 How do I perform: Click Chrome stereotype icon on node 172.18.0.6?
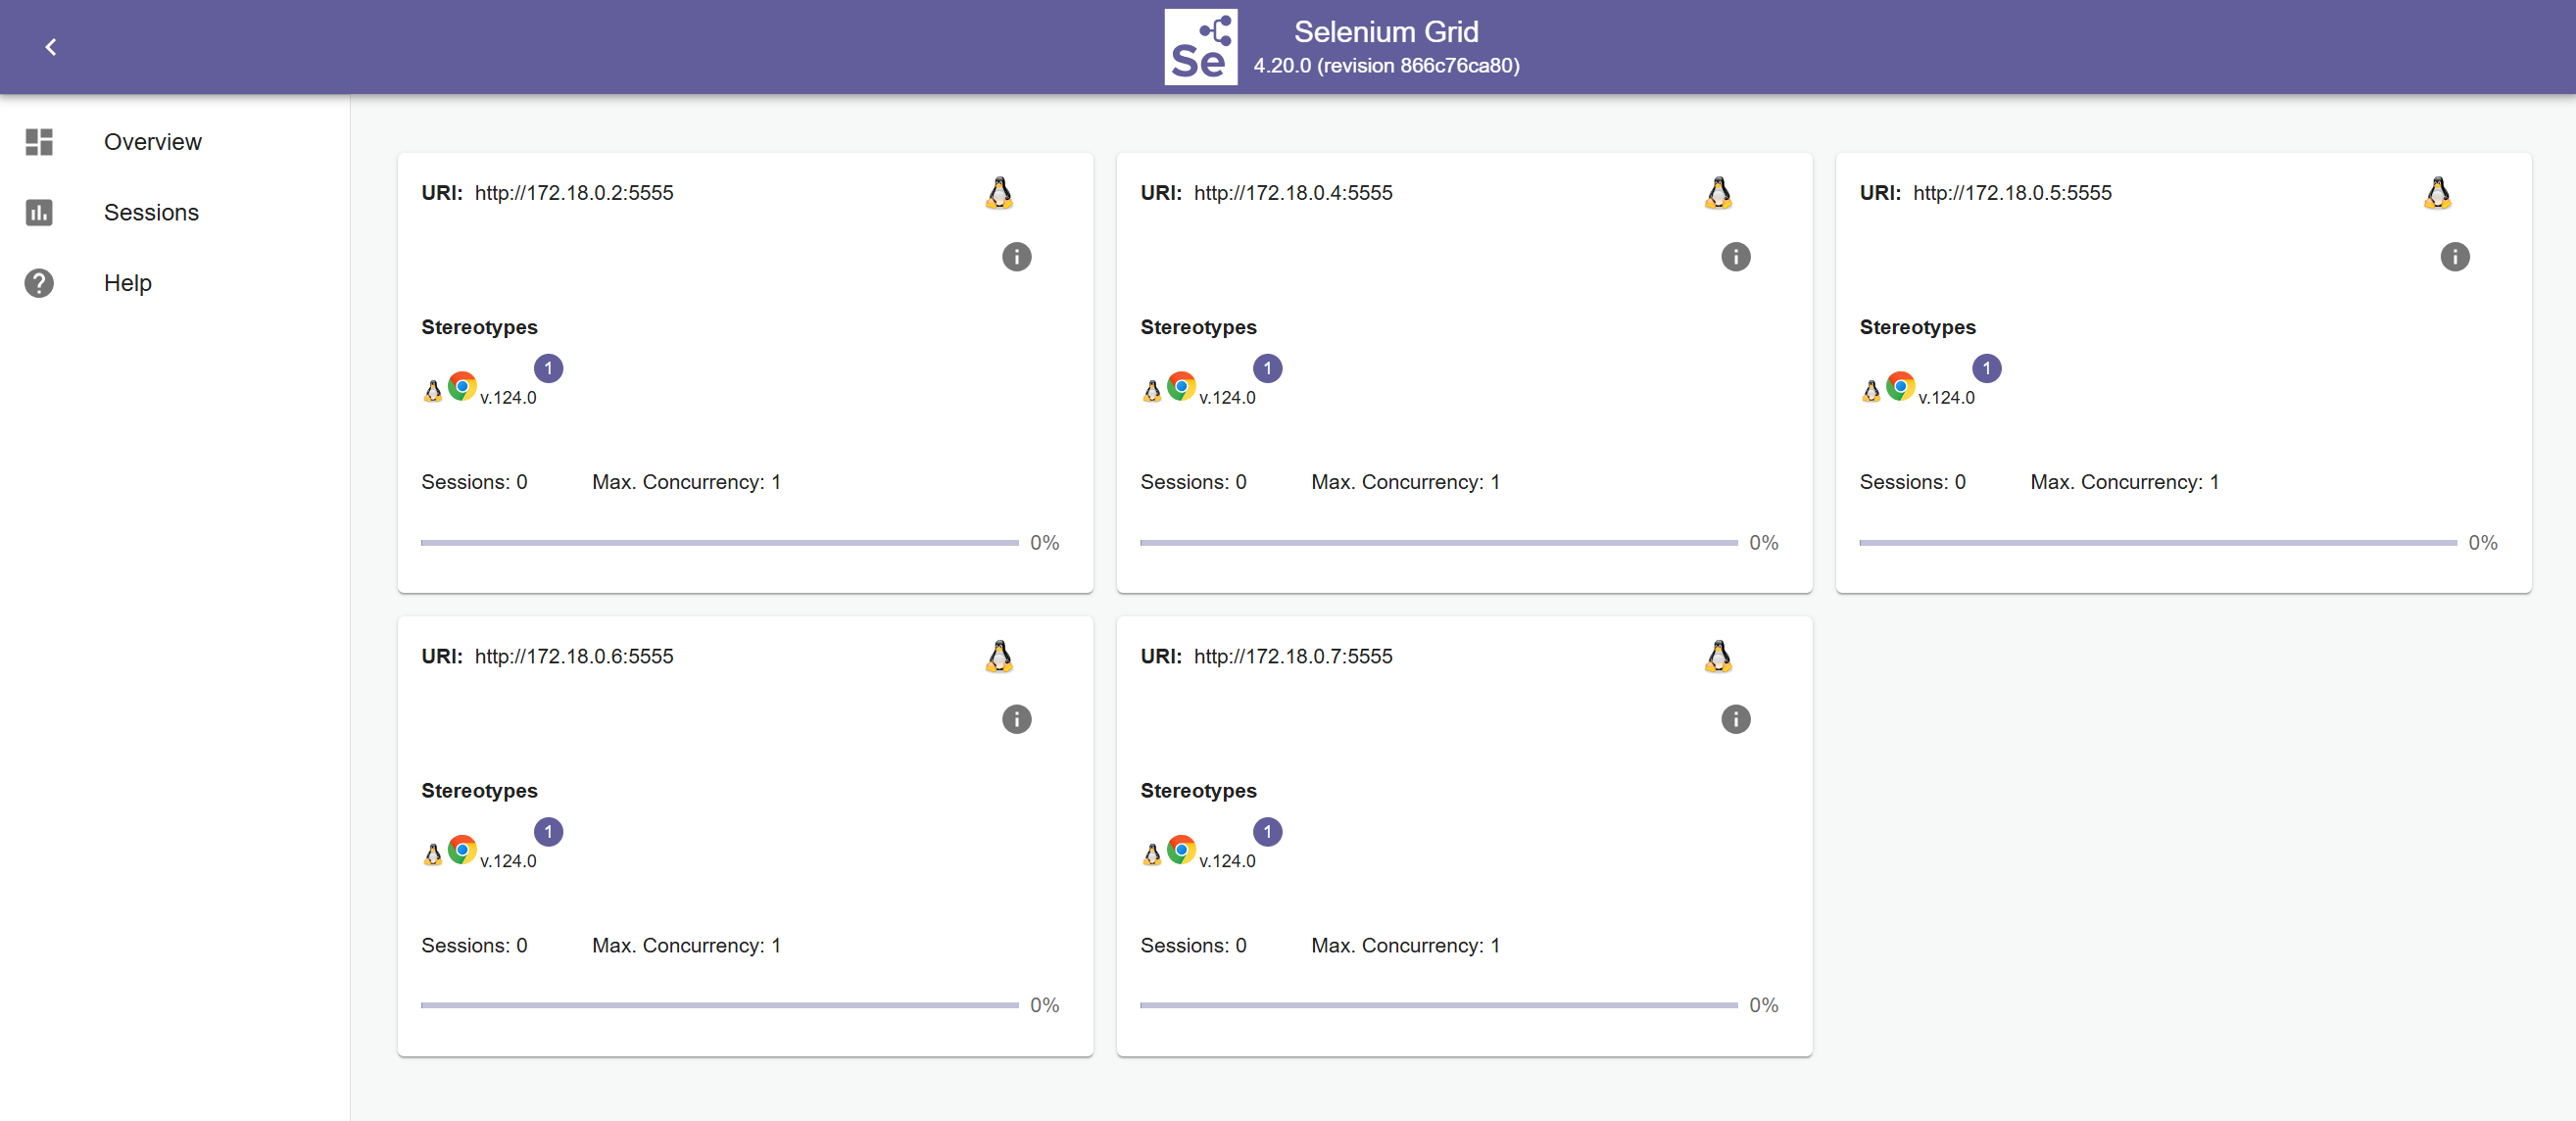click(x=462, y=849)
